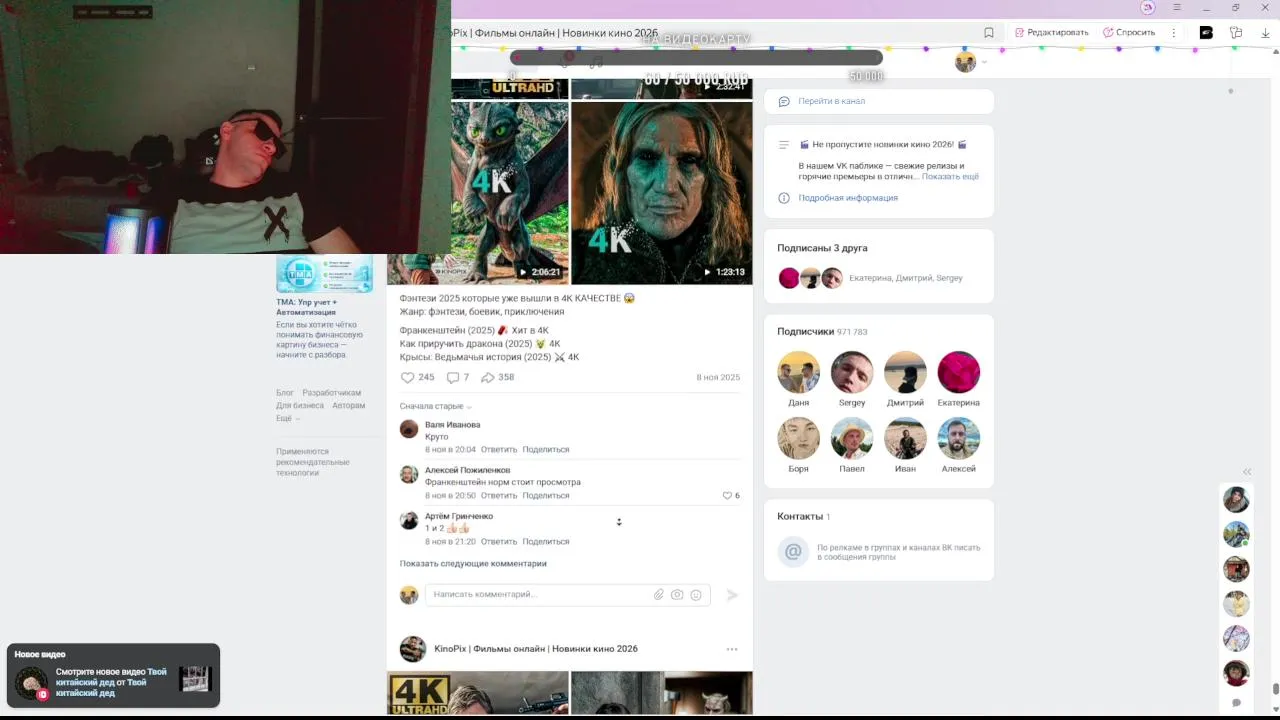Viewport: 1280px width, 720px height.
Task: Open browser three-dot actions menu in address bar
Action: [1174, 32]
